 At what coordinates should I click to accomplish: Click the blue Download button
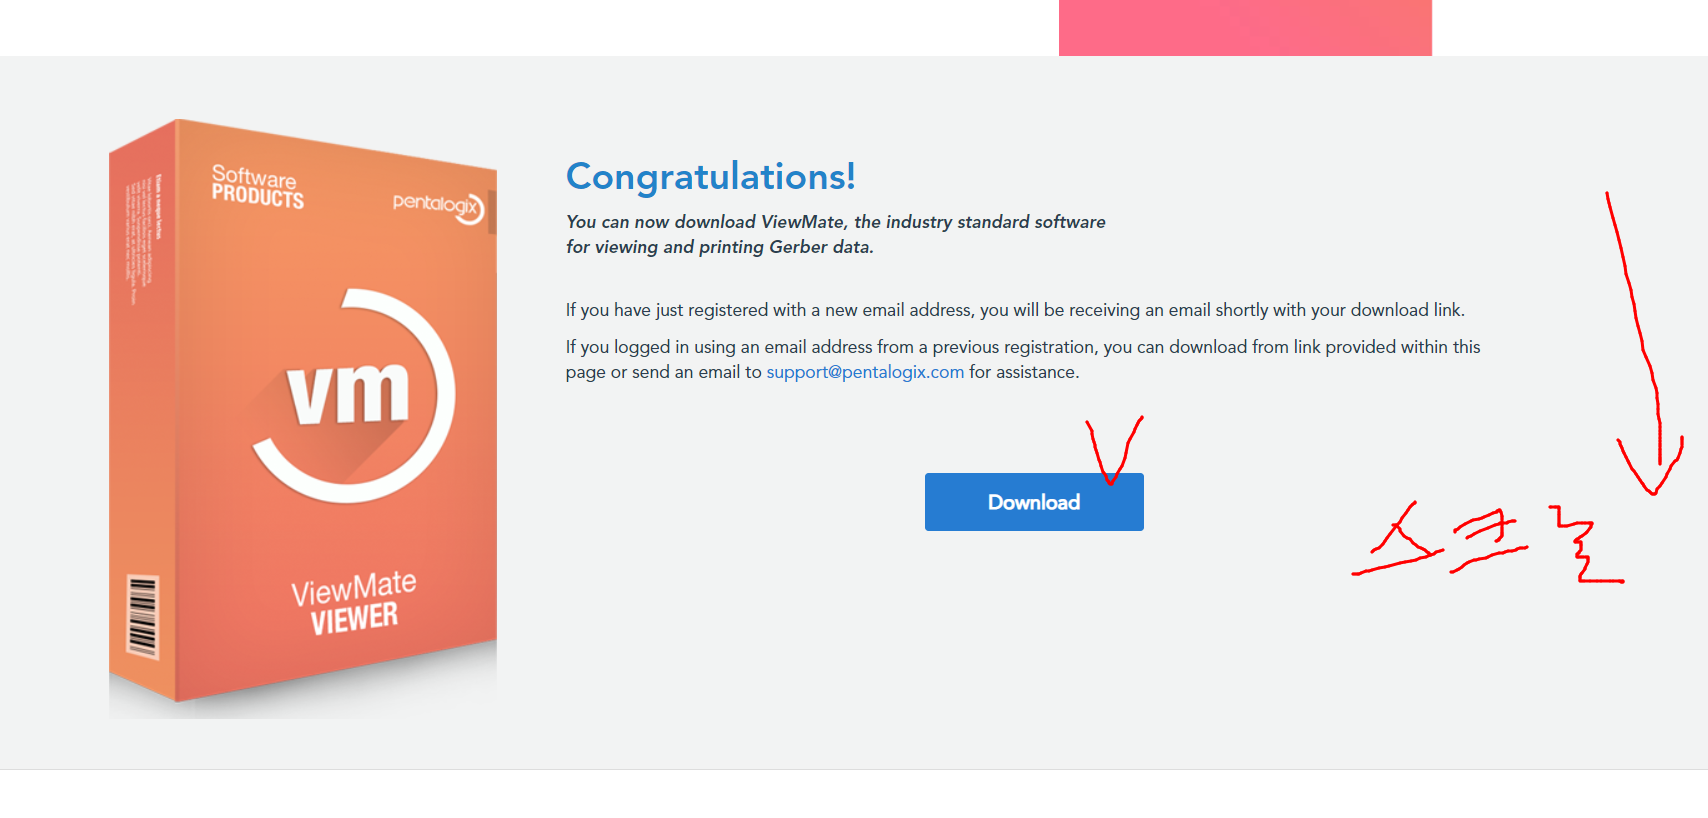[x=1034, y=502]
